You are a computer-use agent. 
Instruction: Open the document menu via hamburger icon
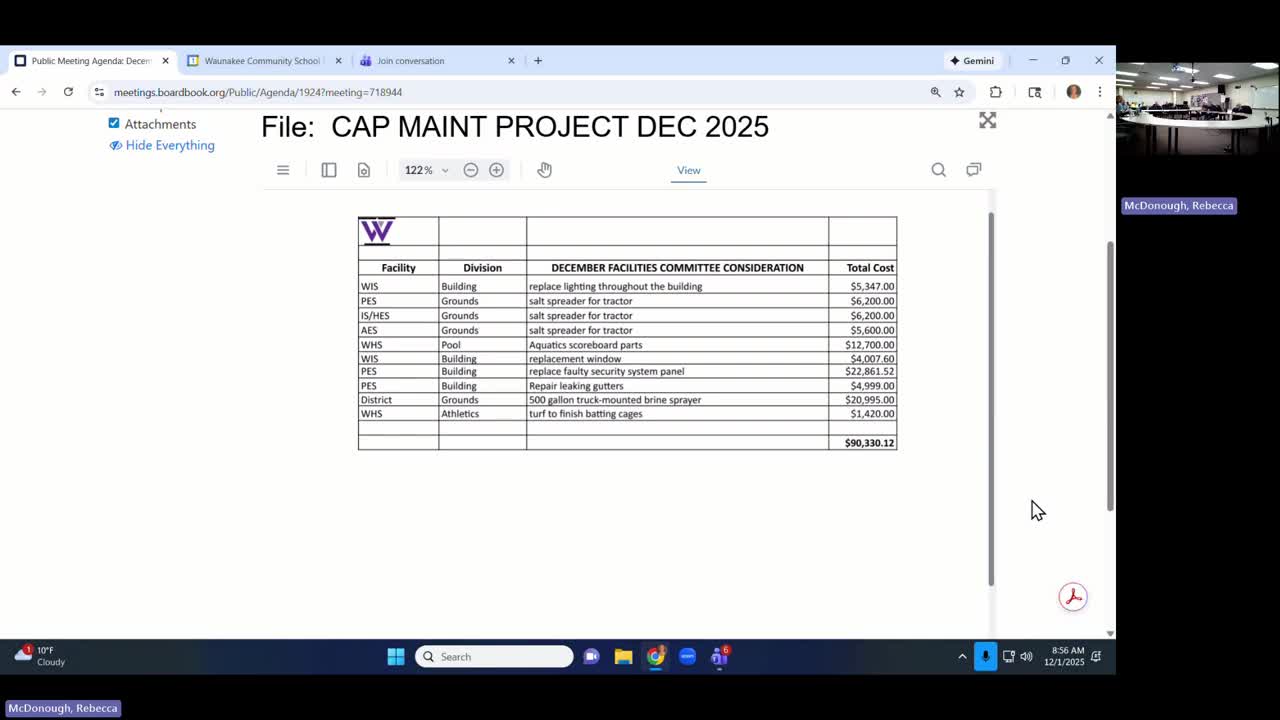[x=283, y=170]
